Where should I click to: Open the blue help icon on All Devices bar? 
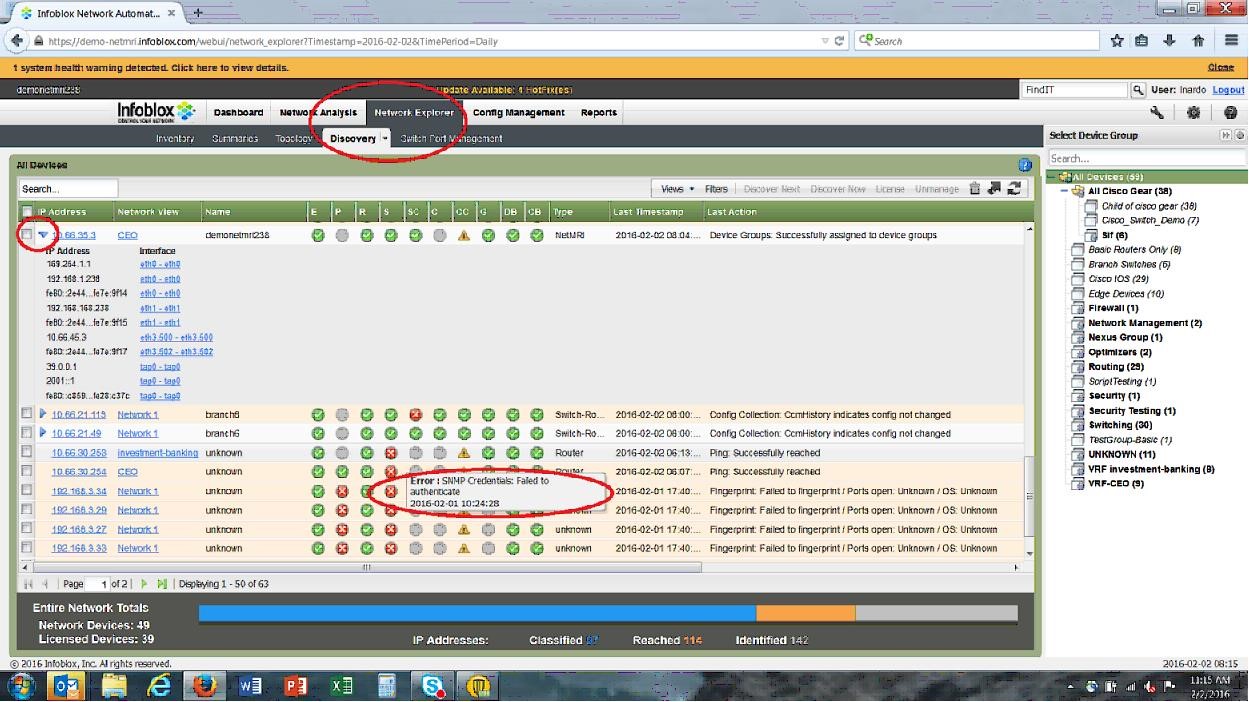tap(1025, 164)
